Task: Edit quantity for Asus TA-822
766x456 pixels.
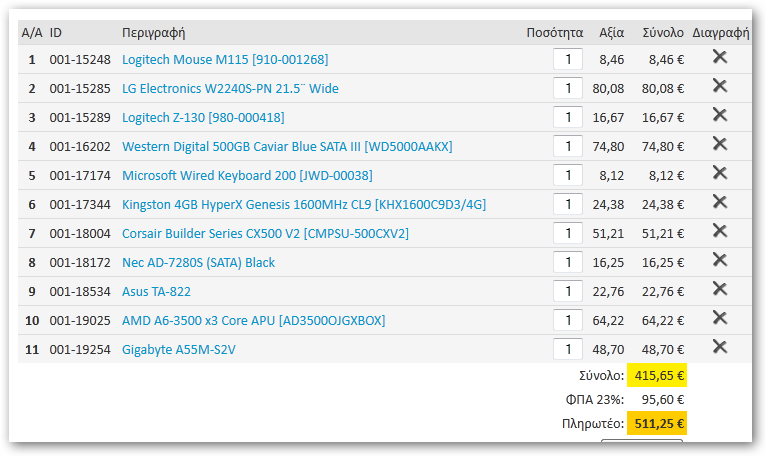Action: (568, 292)
